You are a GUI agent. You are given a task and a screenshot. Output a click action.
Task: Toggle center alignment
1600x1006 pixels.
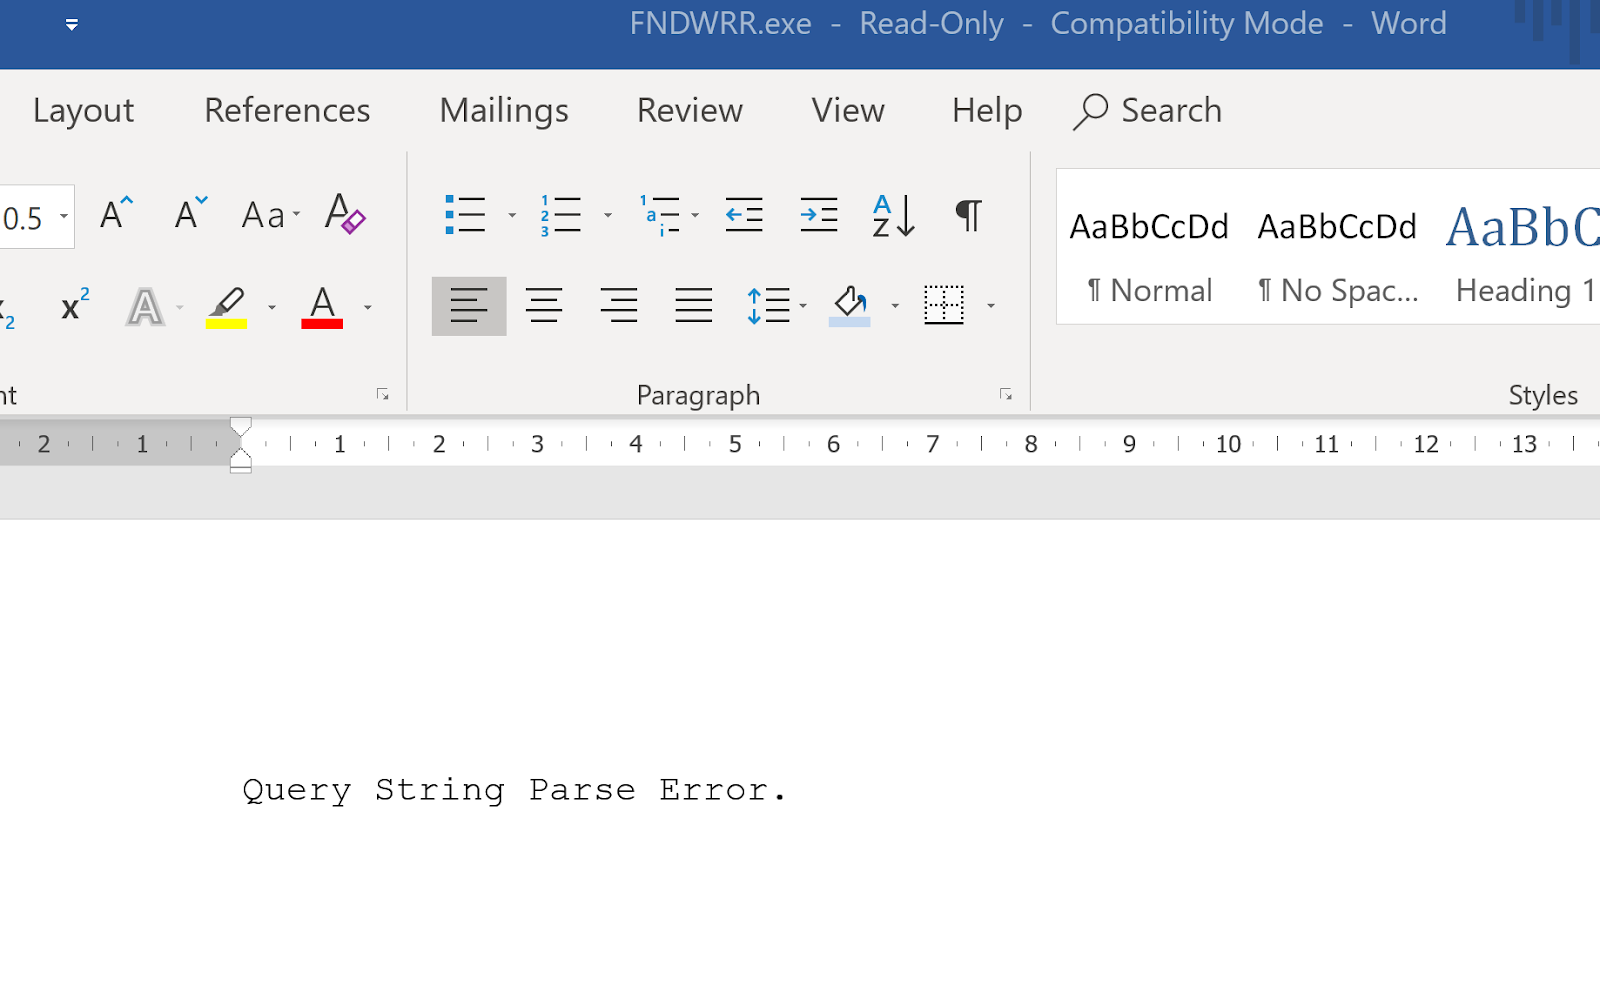544,306
